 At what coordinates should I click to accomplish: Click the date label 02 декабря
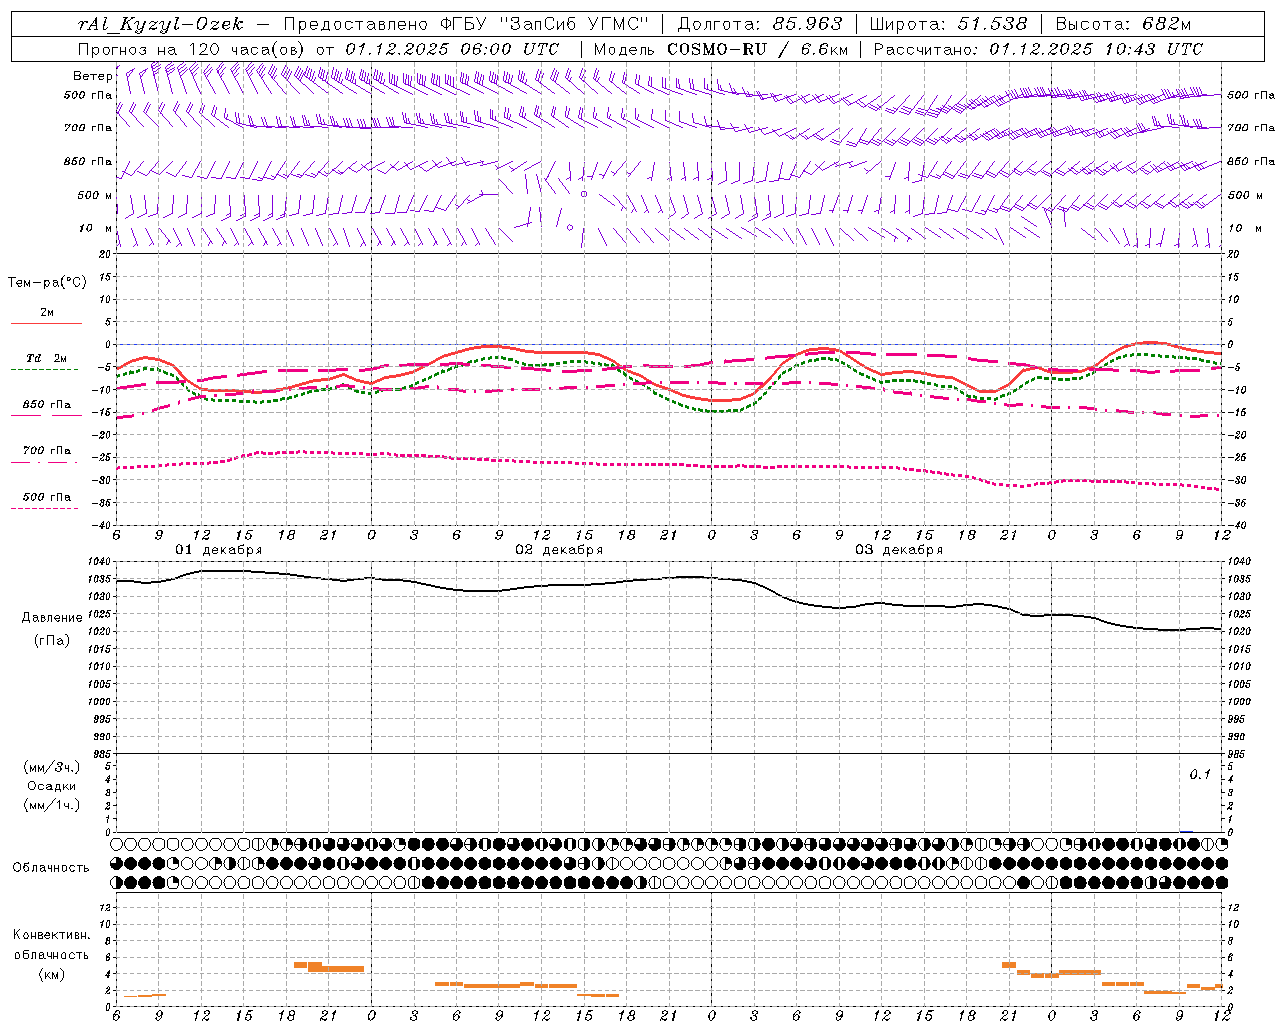(x=559, y=550)
